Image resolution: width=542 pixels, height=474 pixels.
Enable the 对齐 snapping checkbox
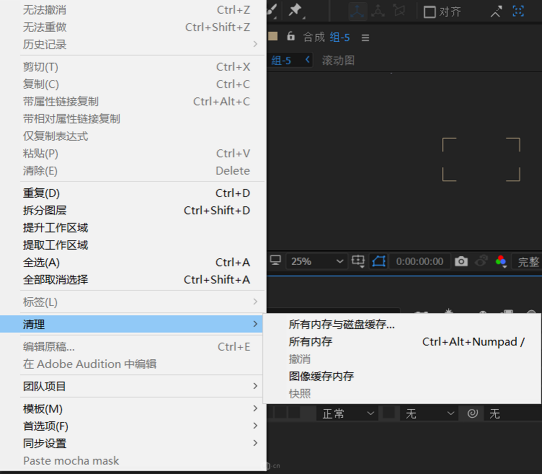point(430,12)
